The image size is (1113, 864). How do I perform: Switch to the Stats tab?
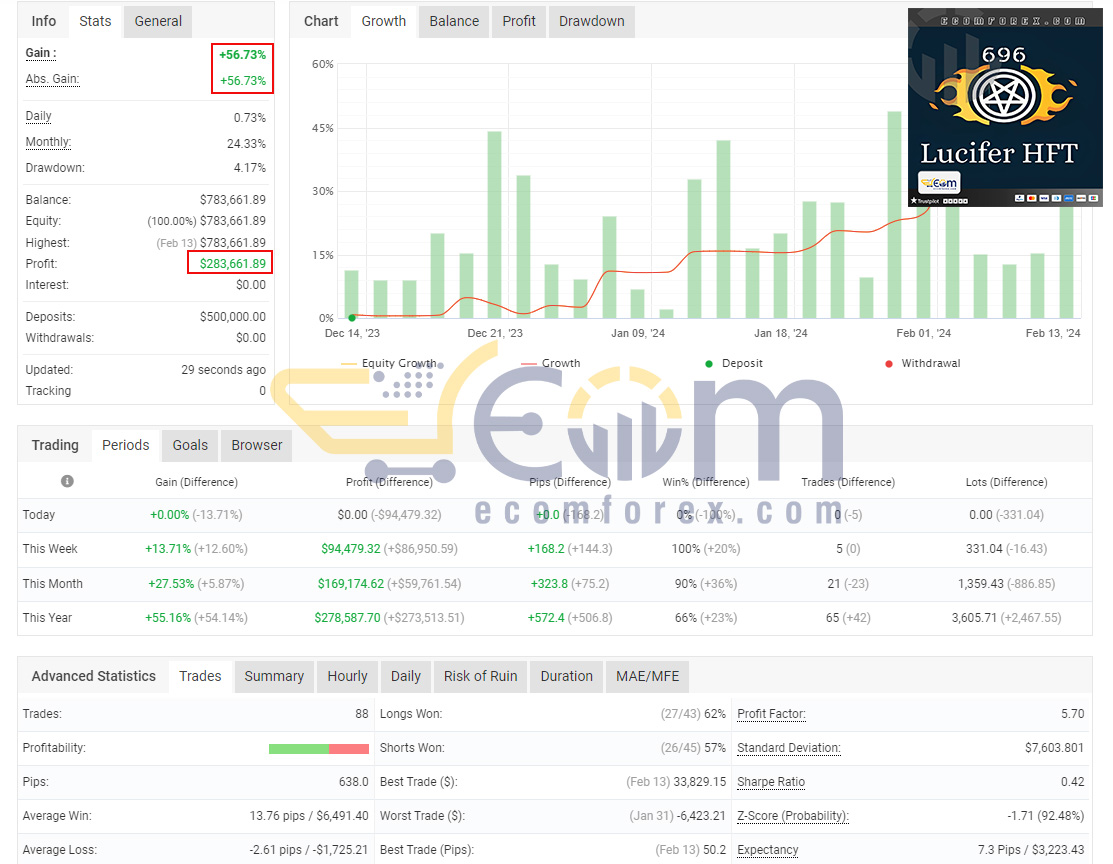click(x=95, y=21)
